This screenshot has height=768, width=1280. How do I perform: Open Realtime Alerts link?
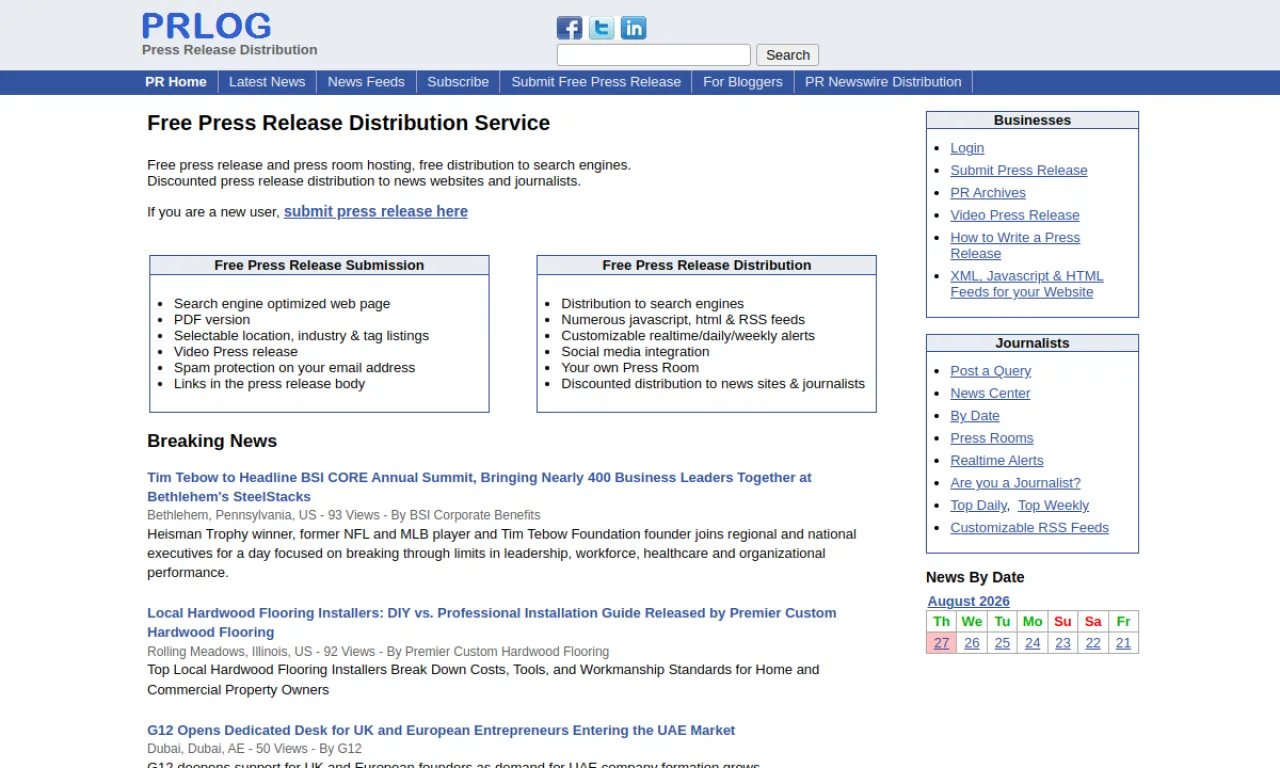point(997,461)
